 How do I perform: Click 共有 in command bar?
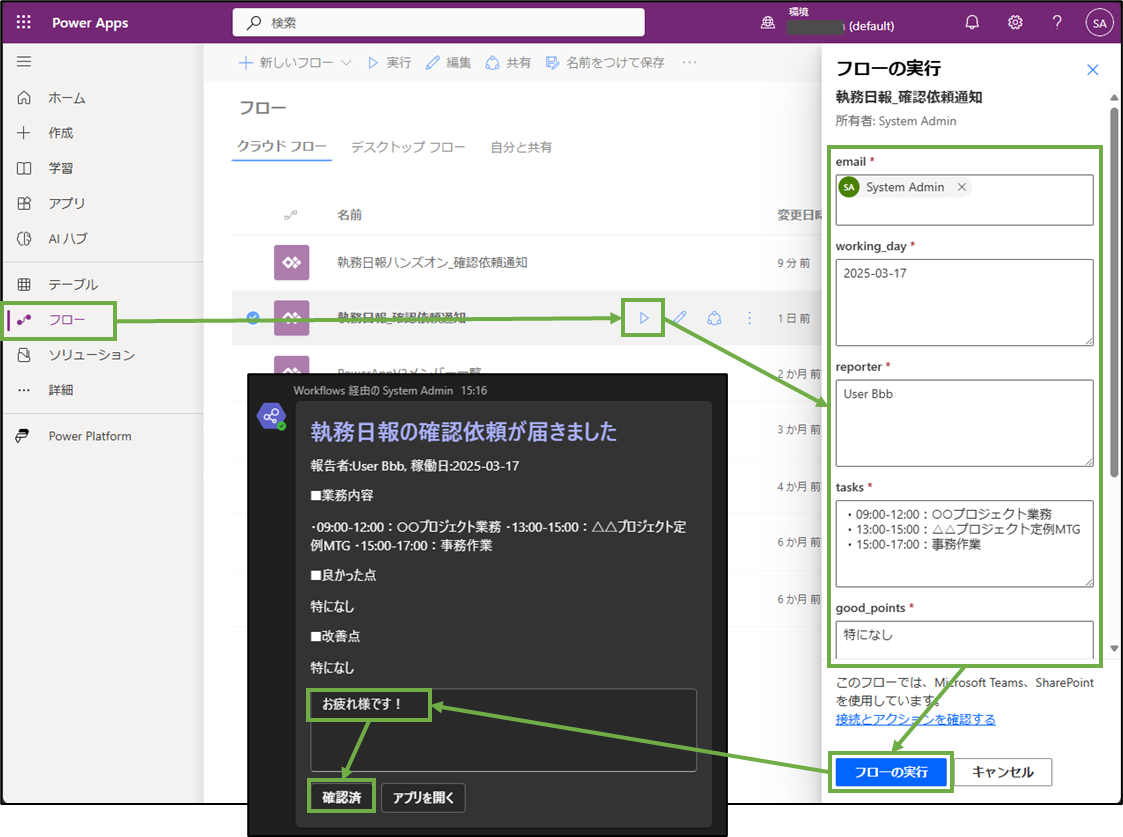click(508, 63)
